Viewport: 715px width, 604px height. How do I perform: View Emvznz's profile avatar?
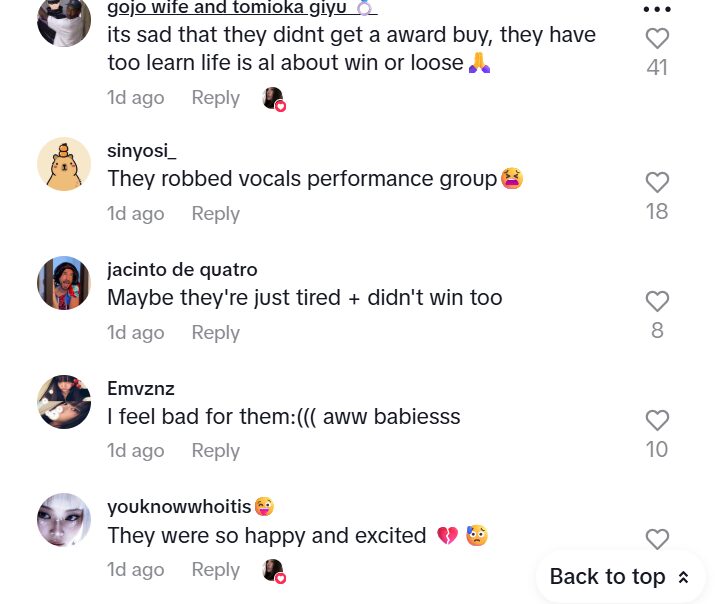[64, 402]
